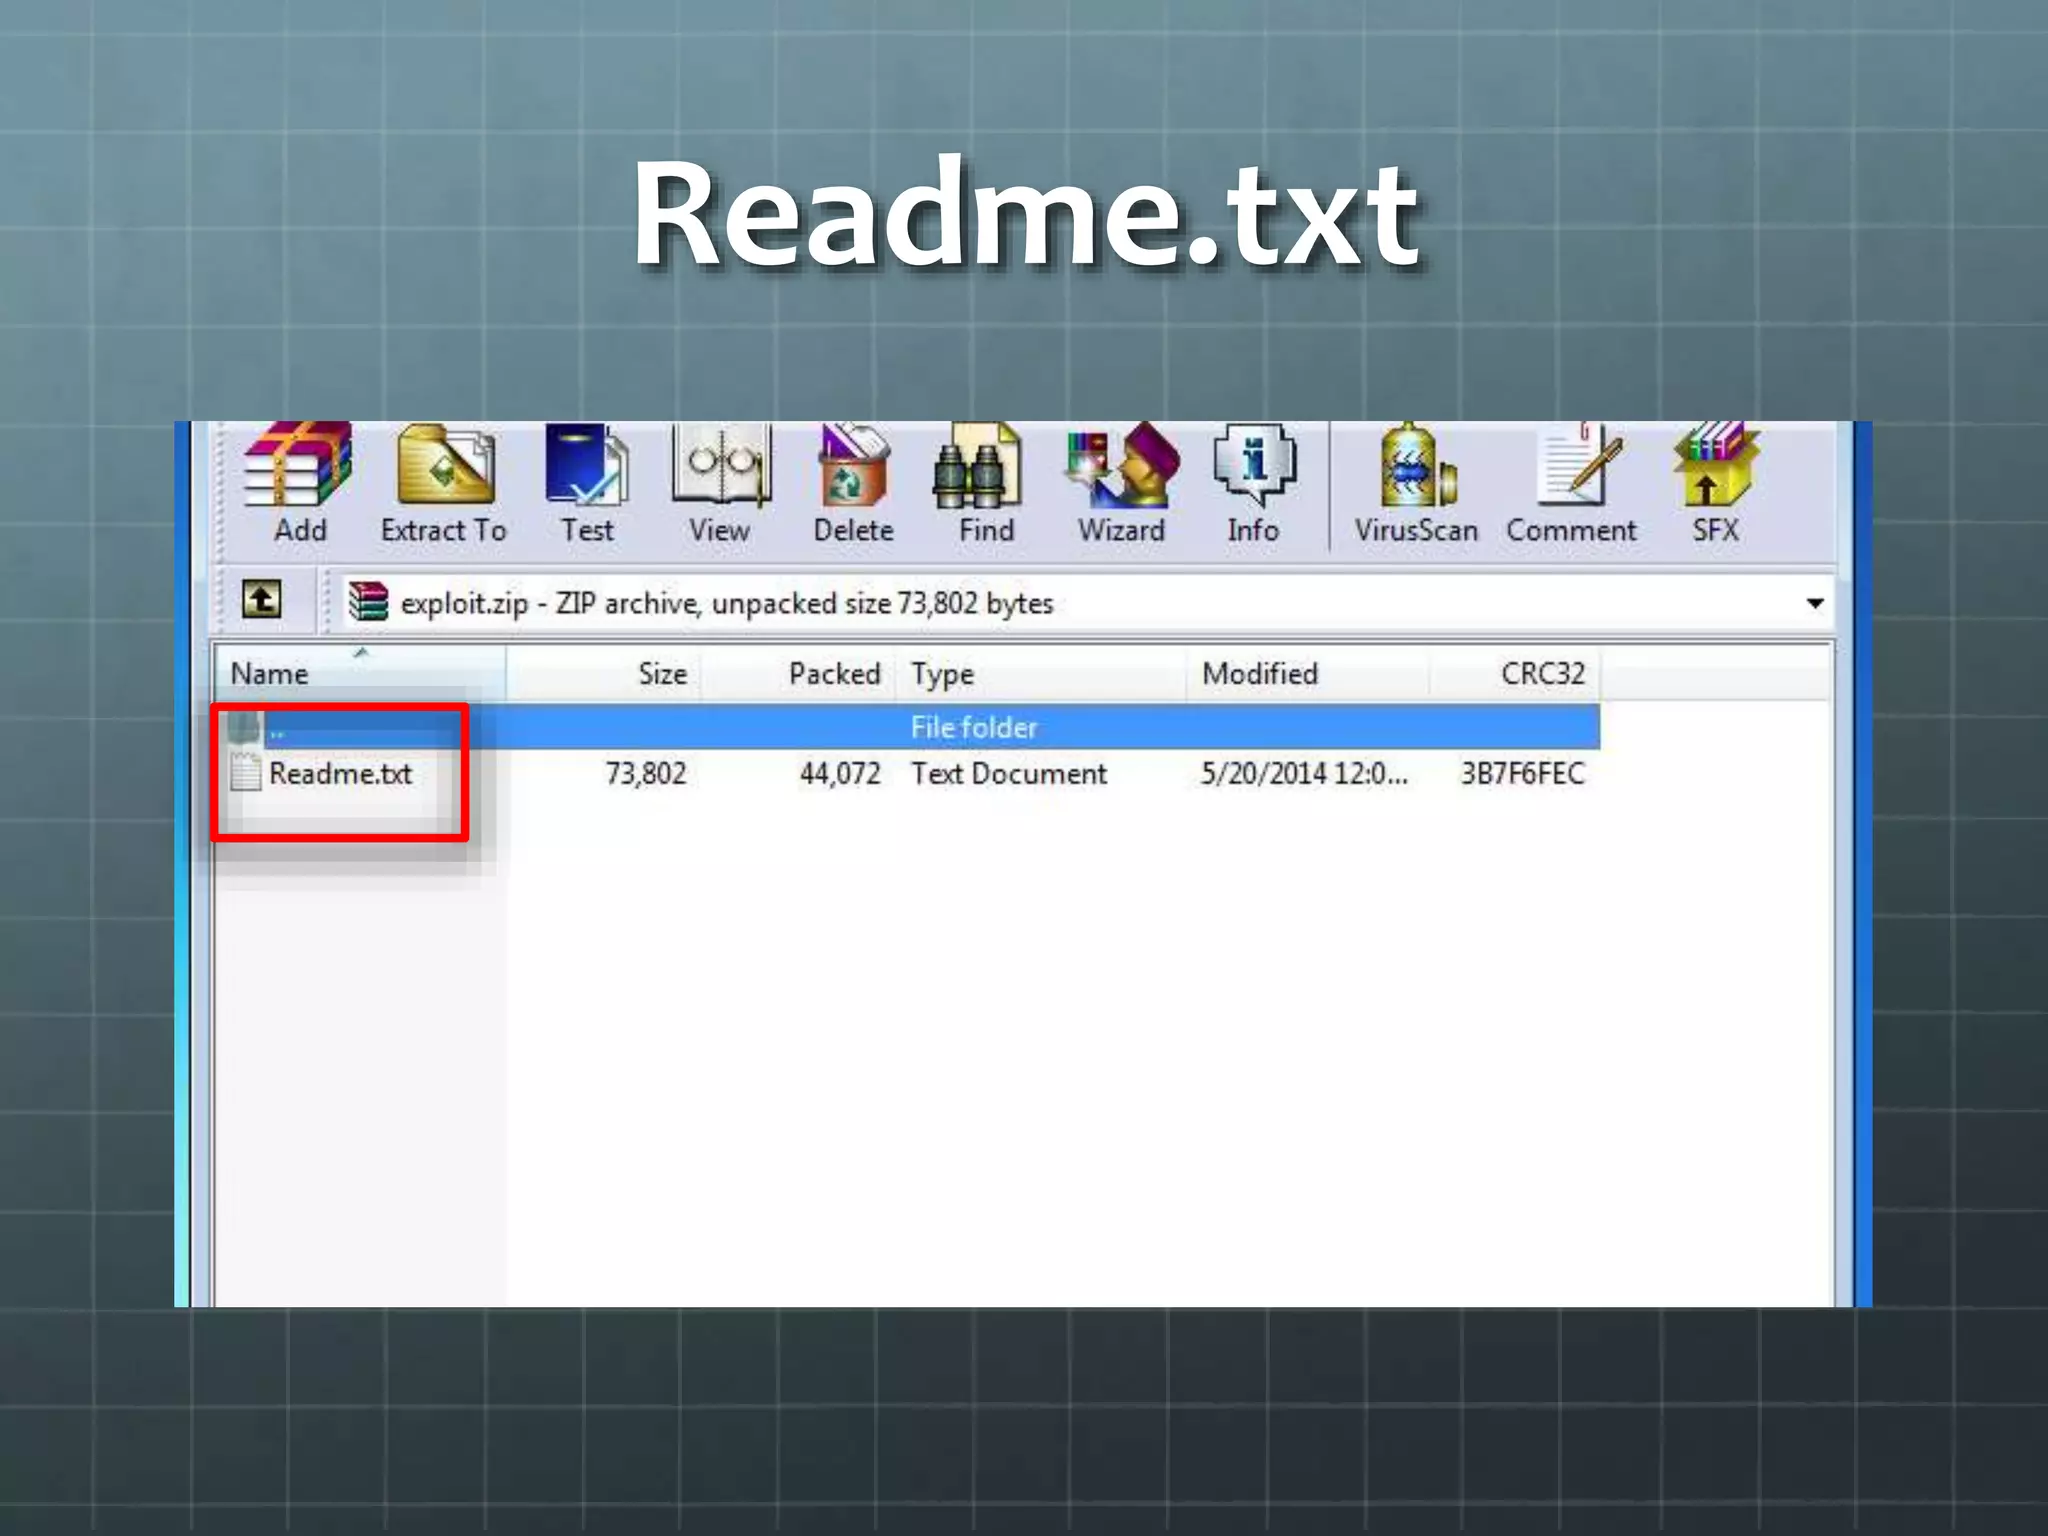The image size is (2048, 1536).
Task: Select the Readme.txt file name
Action: pyautogui.click(x=340, y=774)
